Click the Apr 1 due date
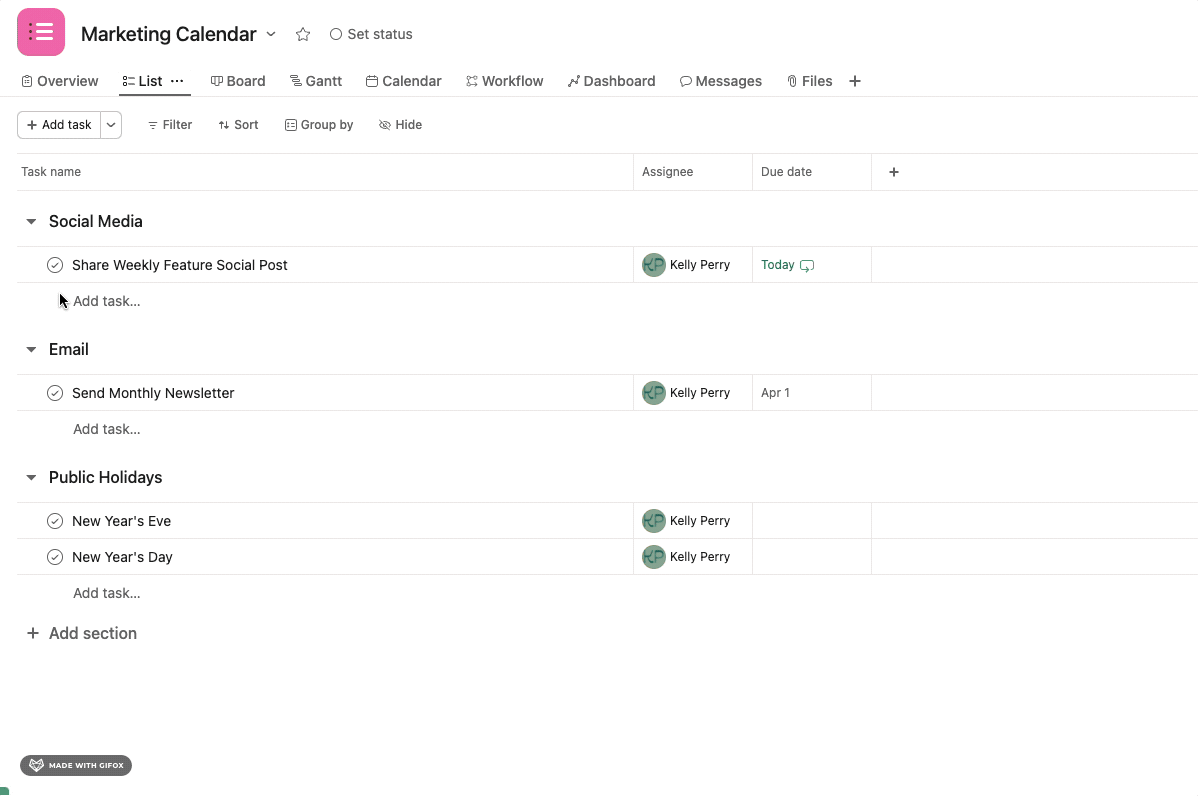The image size is (1198, 796). click(x=775, y=393)
